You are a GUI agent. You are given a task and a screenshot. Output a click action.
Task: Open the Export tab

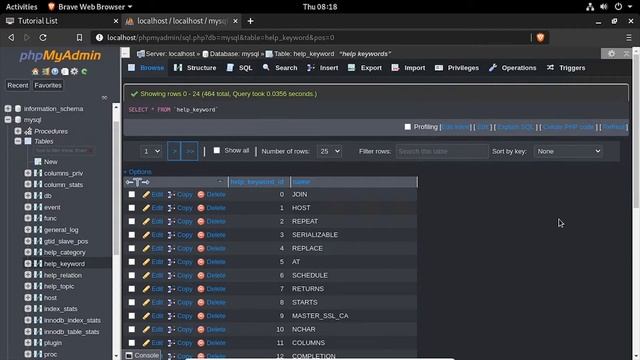[365, 68]
